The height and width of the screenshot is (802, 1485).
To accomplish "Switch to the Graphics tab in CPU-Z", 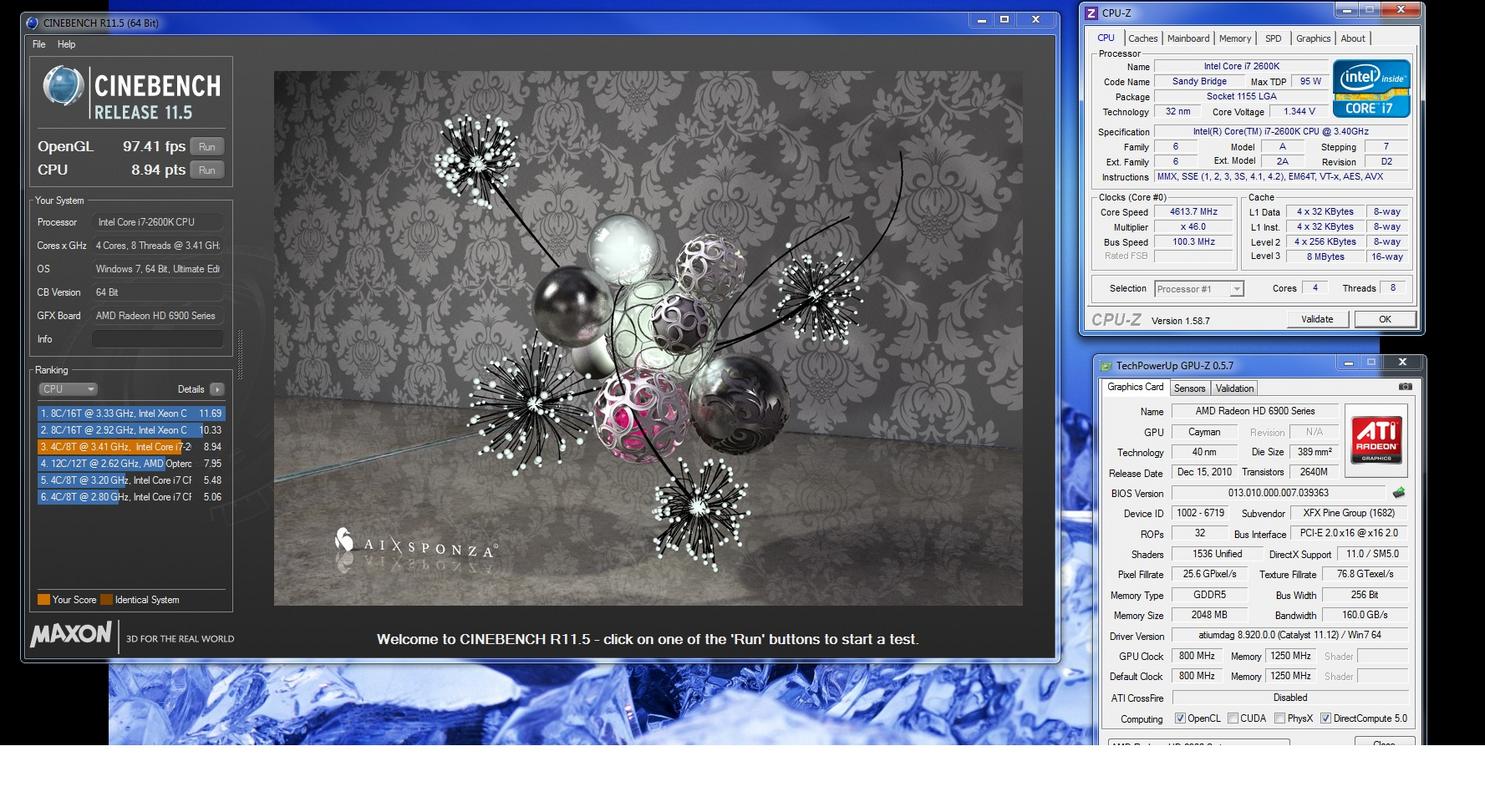I will pos(1313,38).
